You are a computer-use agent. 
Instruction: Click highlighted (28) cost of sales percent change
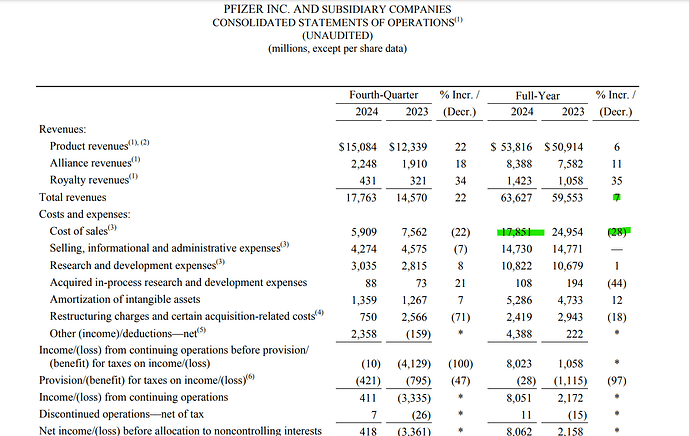coord(618,232)
